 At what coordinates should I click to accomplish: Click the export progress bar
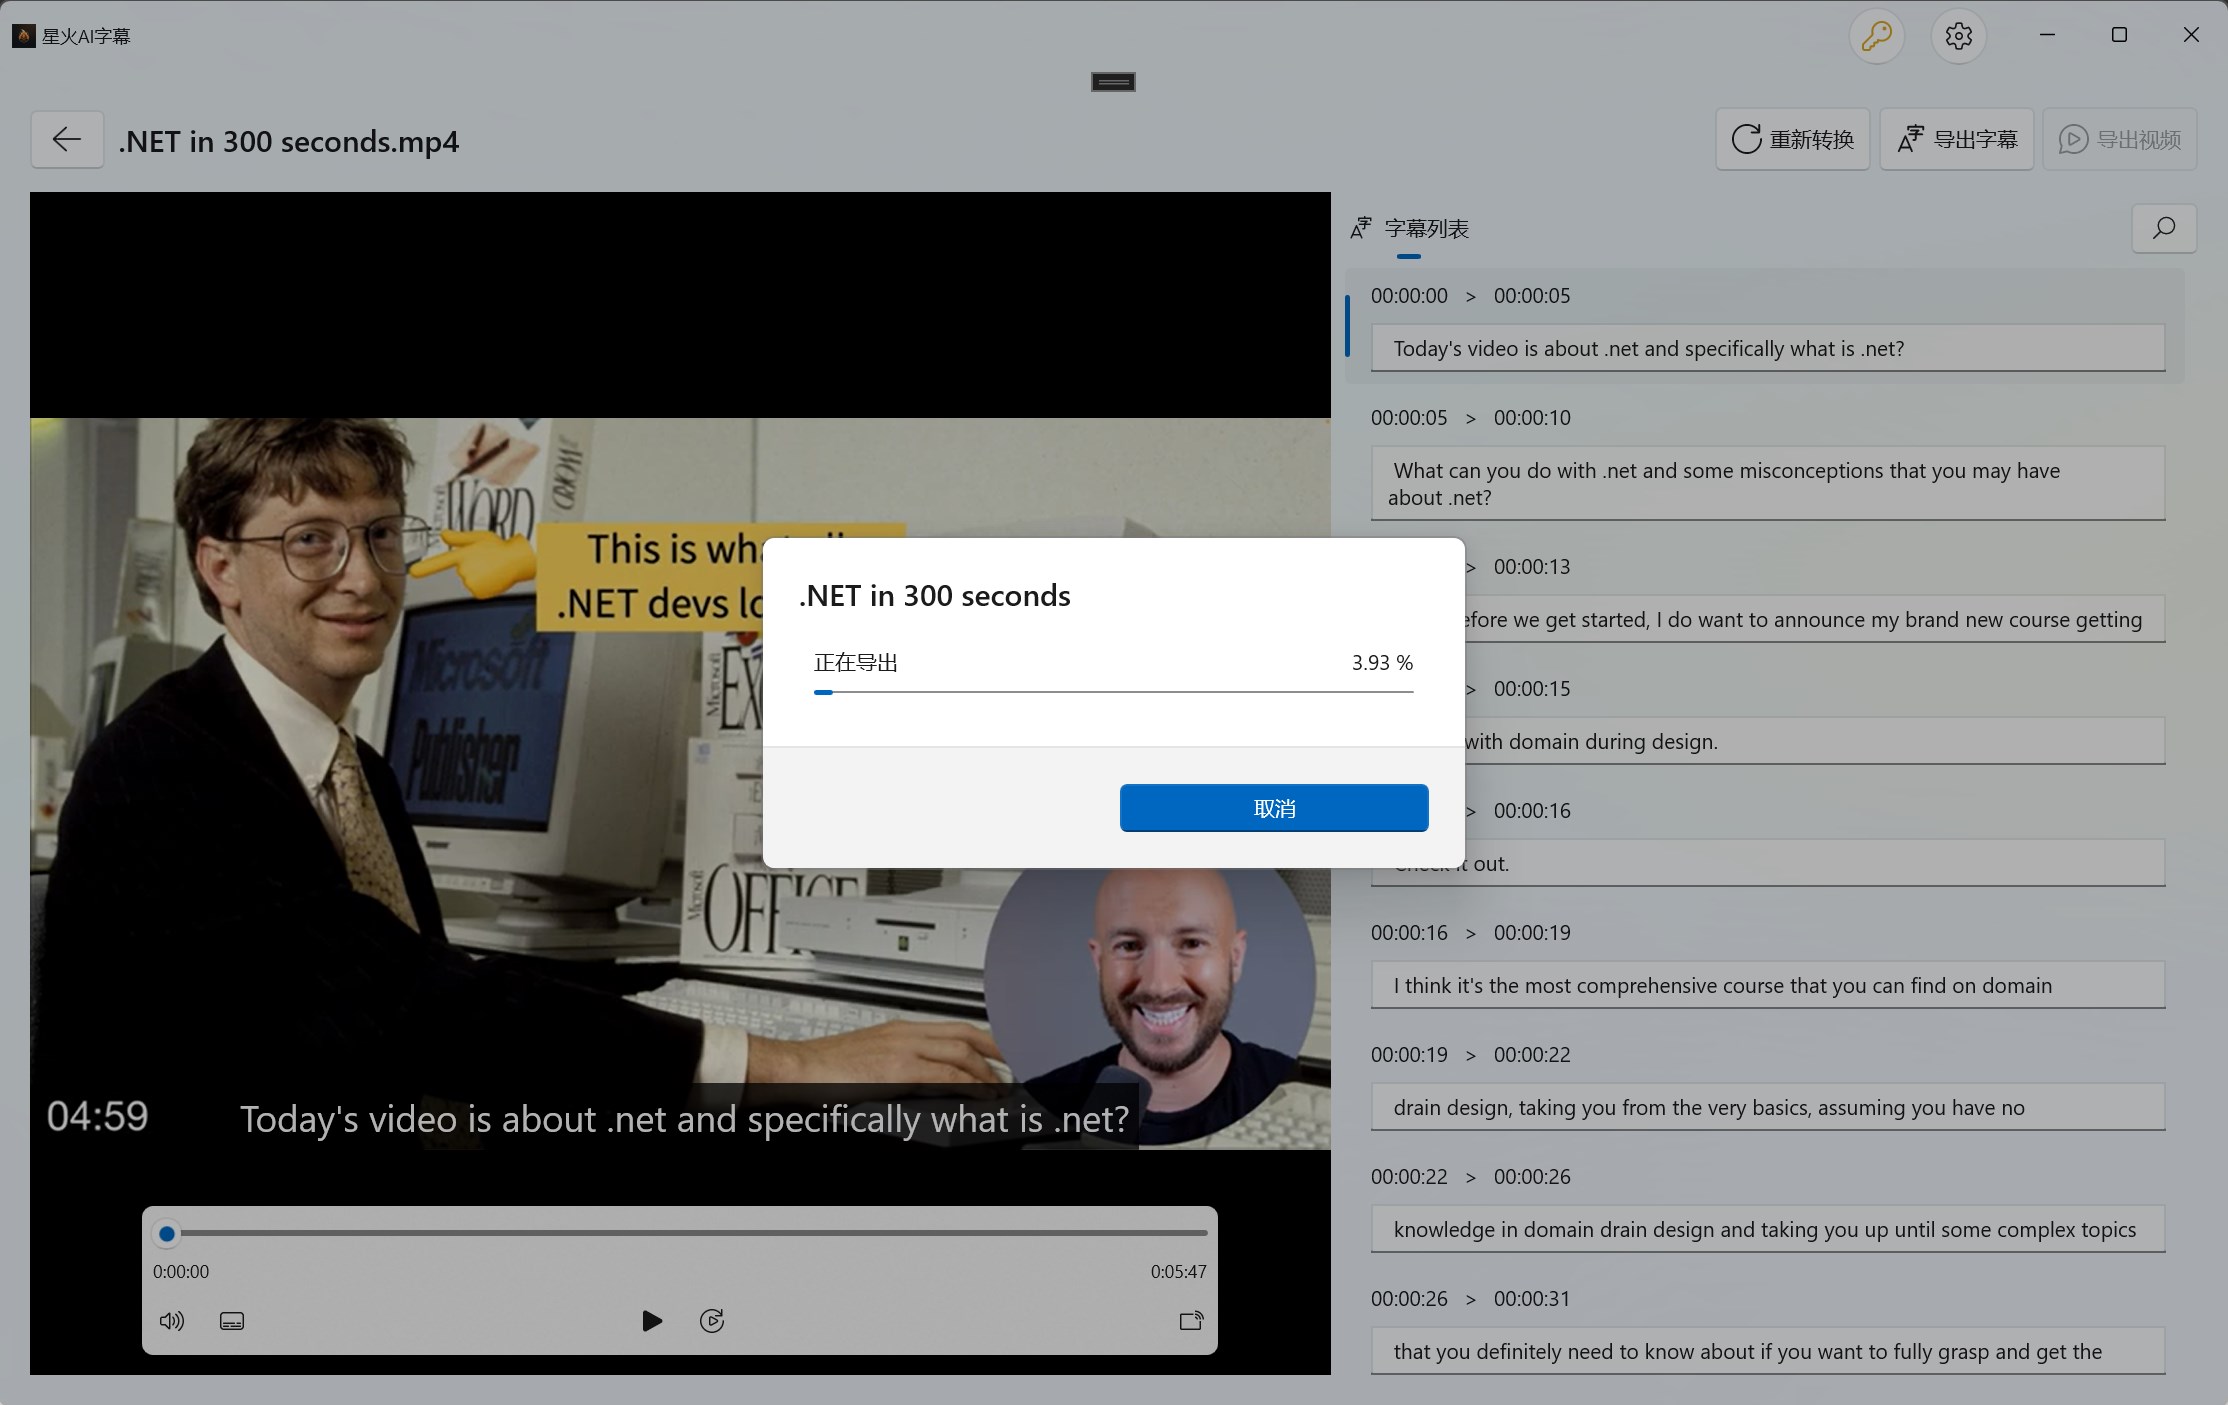[1113, 691]
